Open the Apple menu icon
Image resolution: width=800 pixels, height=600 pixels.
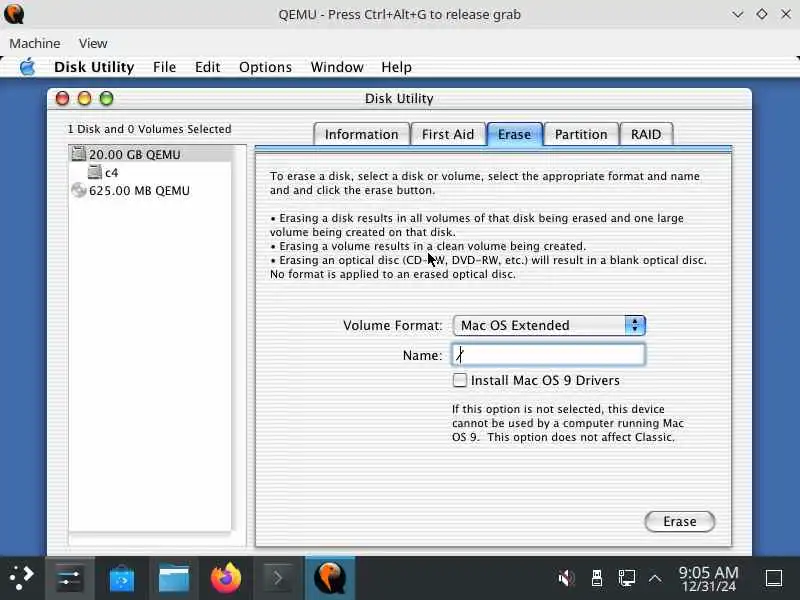(x=28, y=67)
